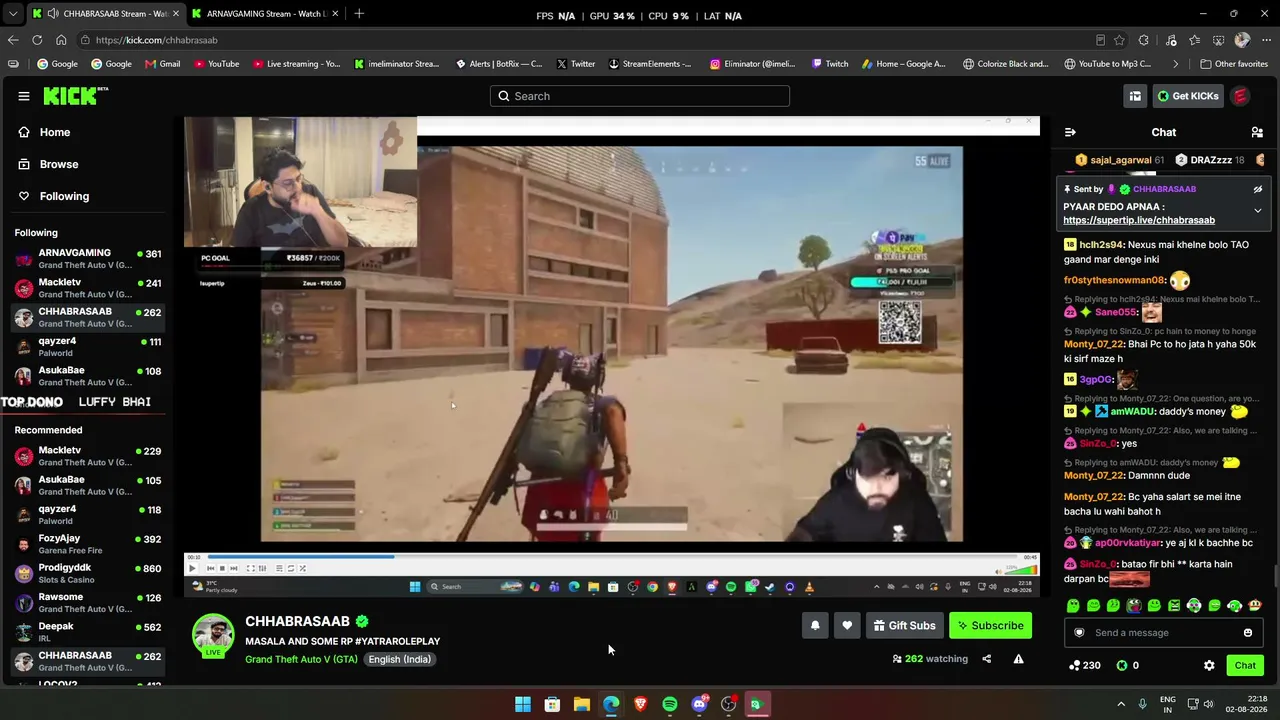
Task: Open Following in the sidebar
Action: [64, 196]
